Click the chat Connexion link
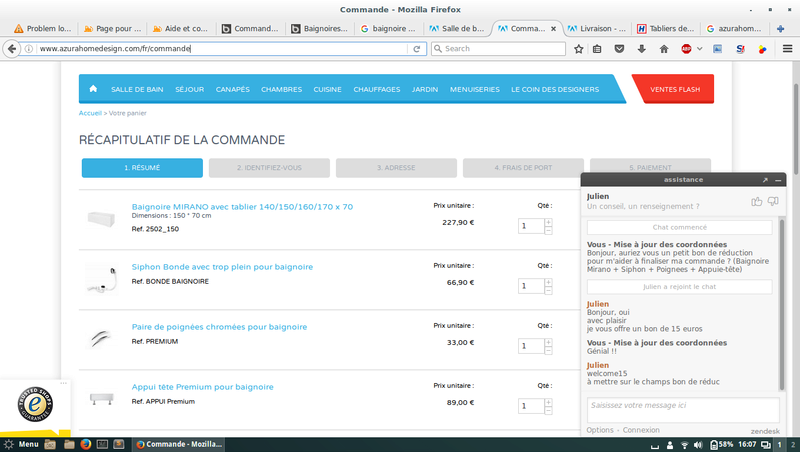Image resolution: width=800 pixels, height=452 pixels. (x=641, y=430)
